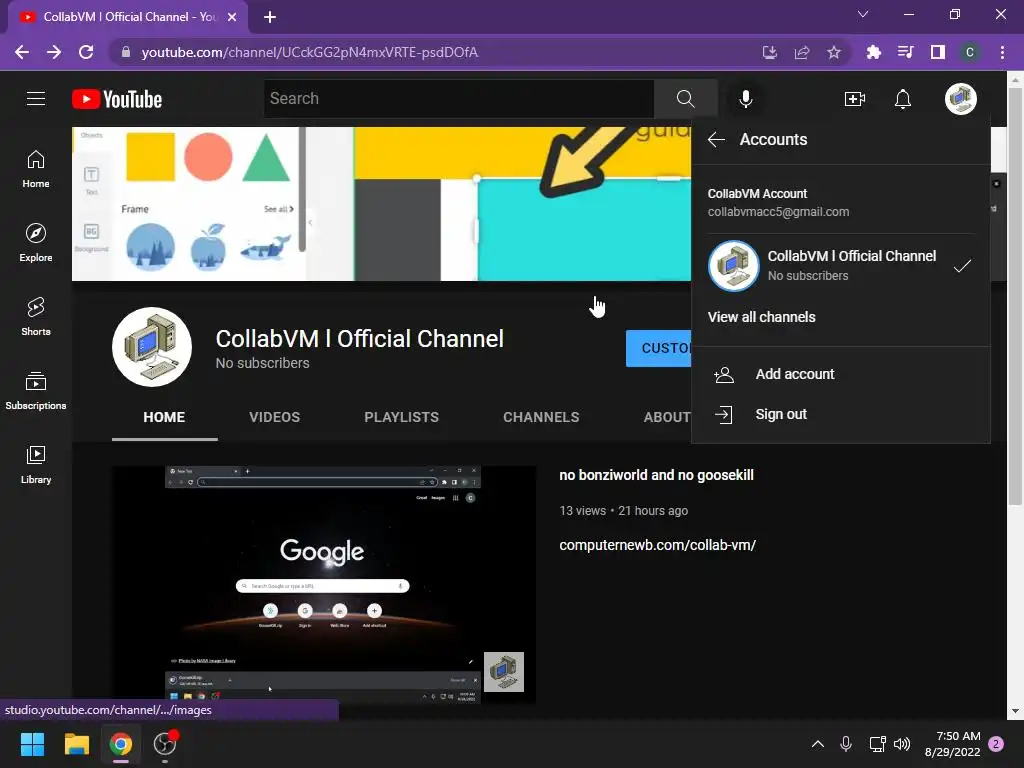Image resolution: width=1024 pixels, height=768 pixels.
Task: Open Home in the sidebar
Action: pos(36,169)
